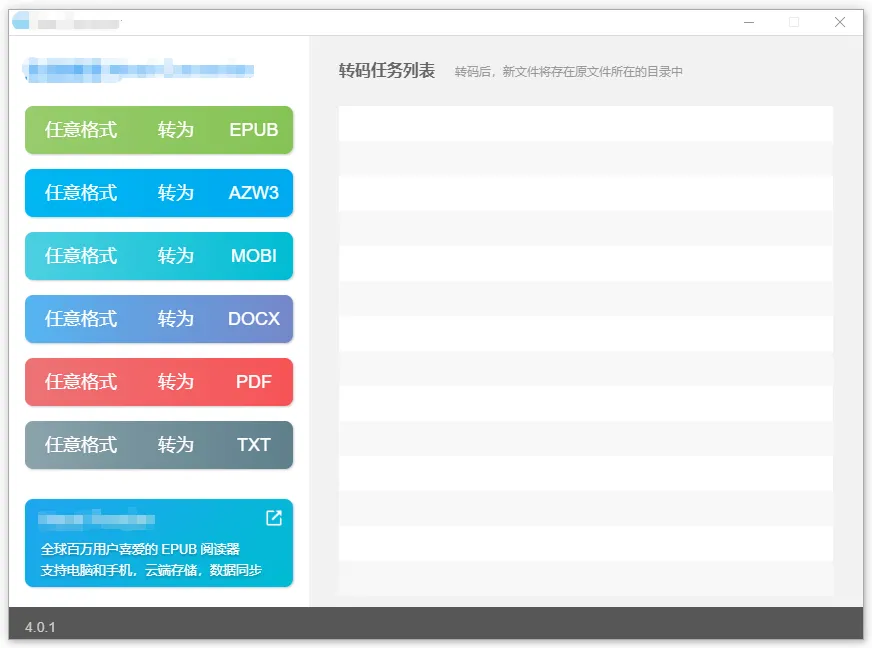872x648 pixels.
Task: Minimize the converter window
Action: [749, 22]
